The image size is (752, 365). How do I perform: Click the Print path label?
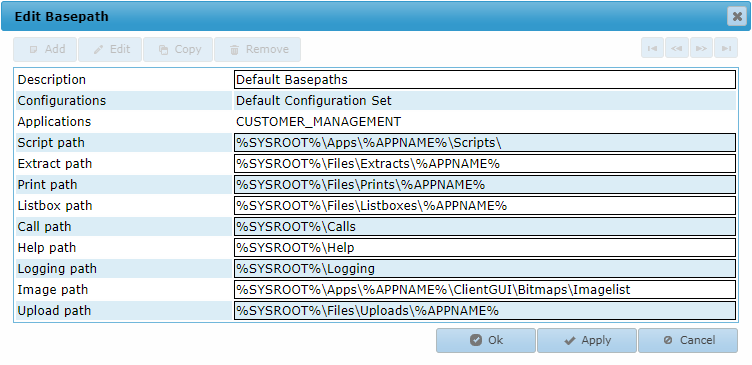point(47,185)
